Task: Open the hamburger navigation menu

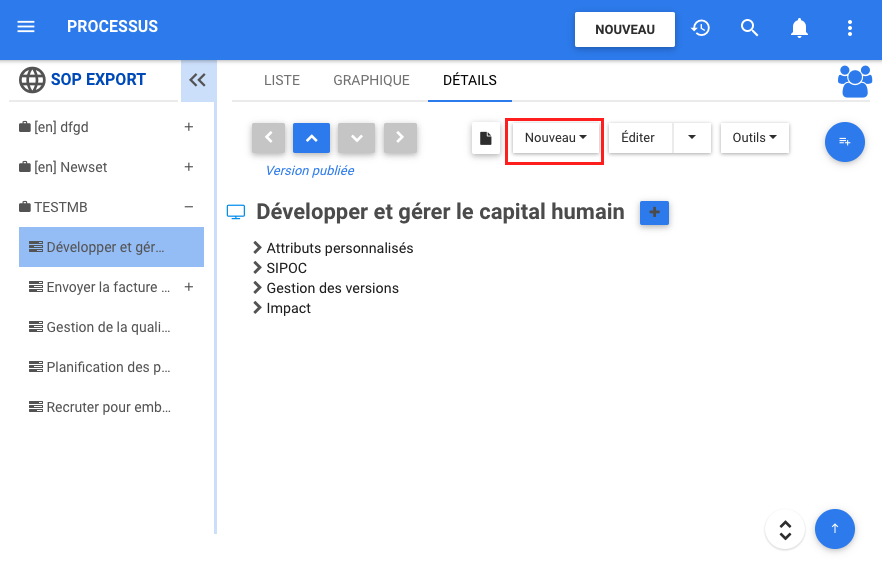Action: click(26, 26)
